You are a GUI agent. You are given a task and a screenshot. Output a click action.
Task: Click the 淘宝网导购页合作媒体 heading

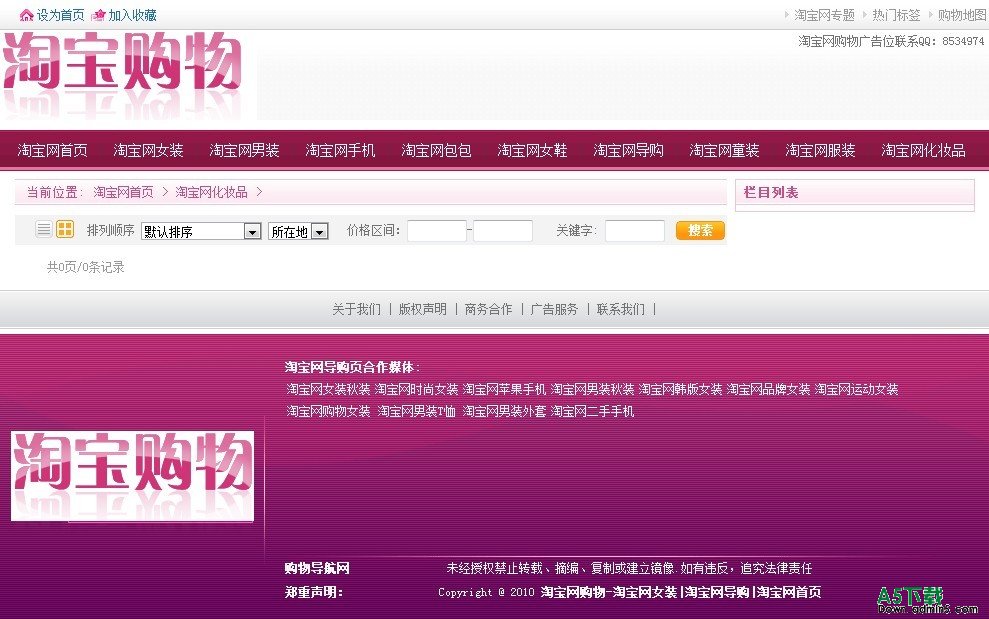pyautogui.click(x=350, y=367)
